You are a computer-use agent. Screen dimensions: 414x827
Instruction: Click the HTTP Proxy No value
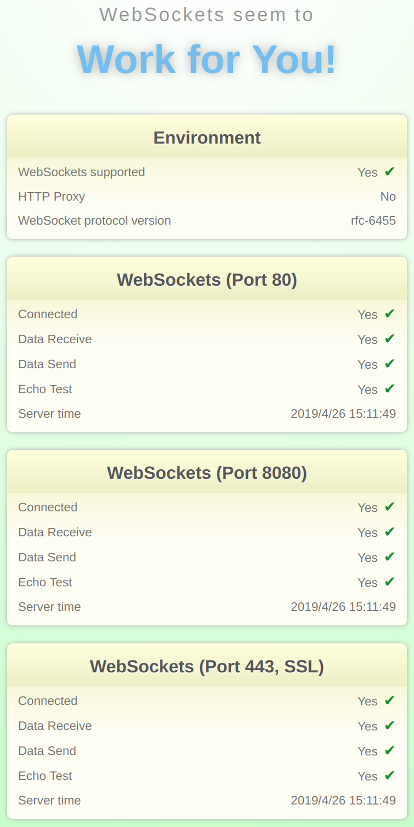388,197
